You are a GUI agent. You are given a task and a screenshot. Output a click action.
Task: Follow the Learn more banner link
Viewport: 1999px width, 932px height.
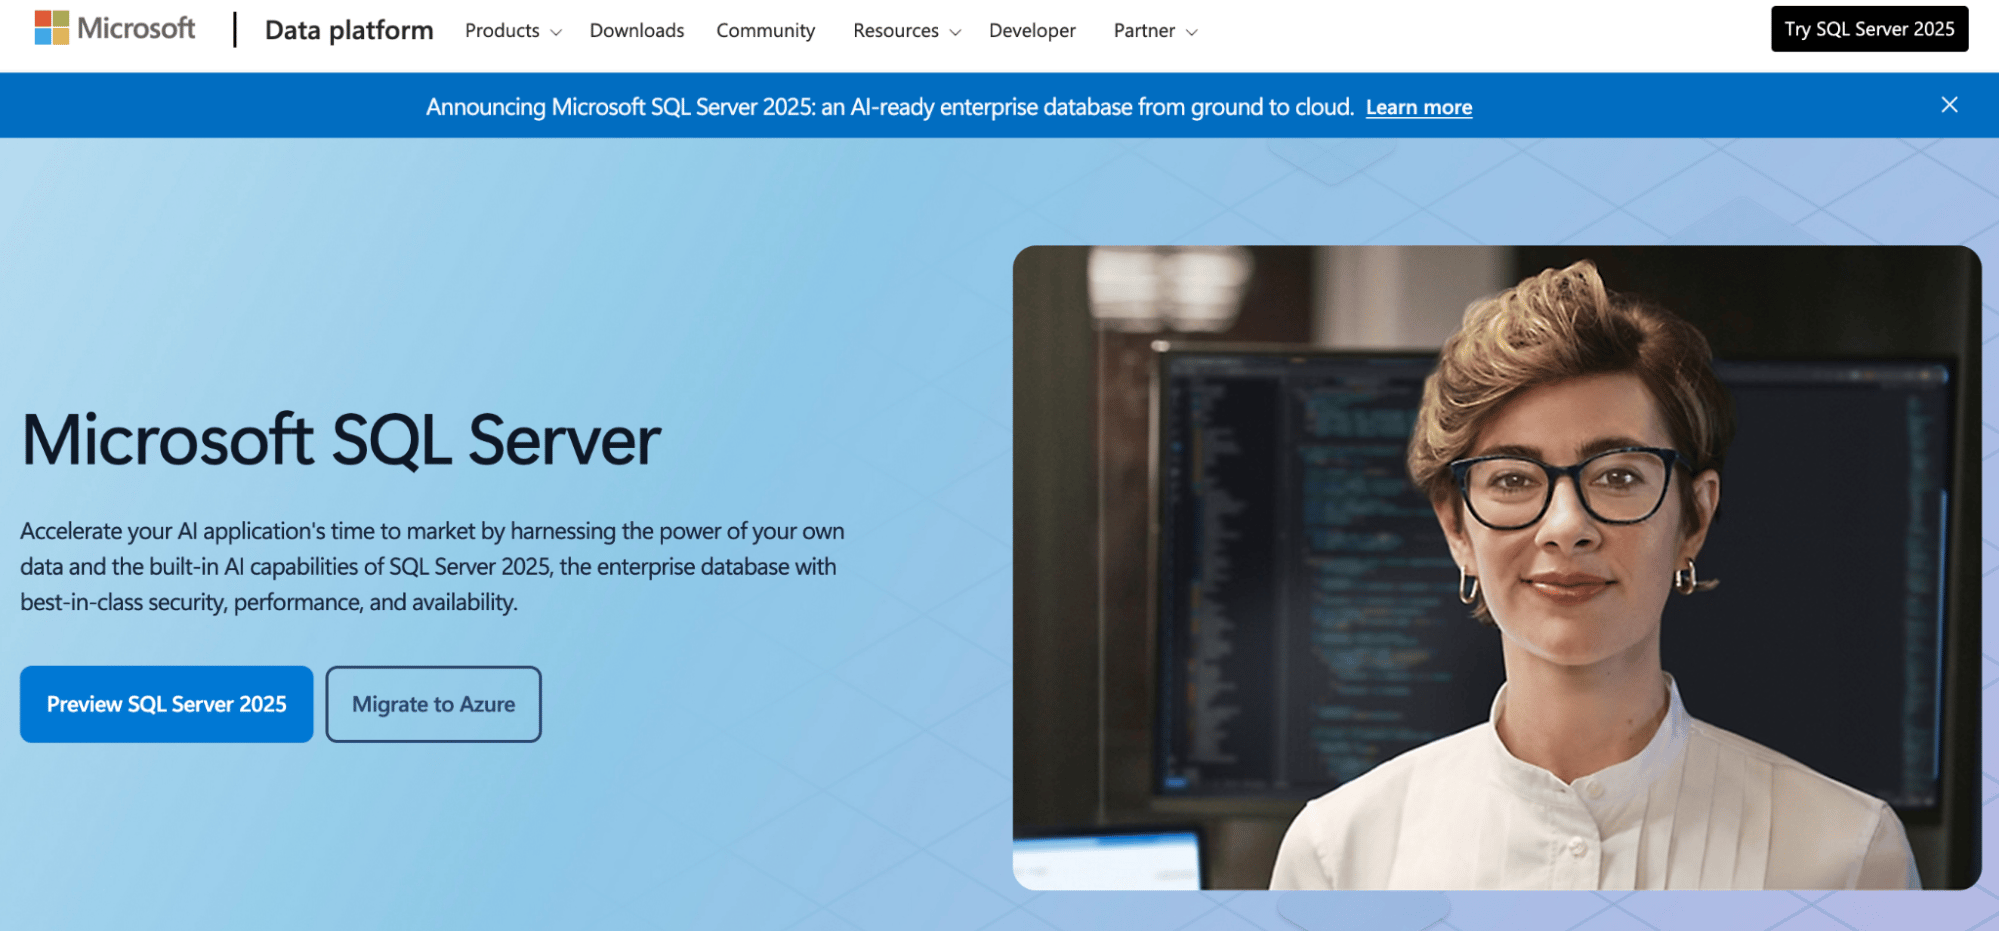click(1419, 107)
